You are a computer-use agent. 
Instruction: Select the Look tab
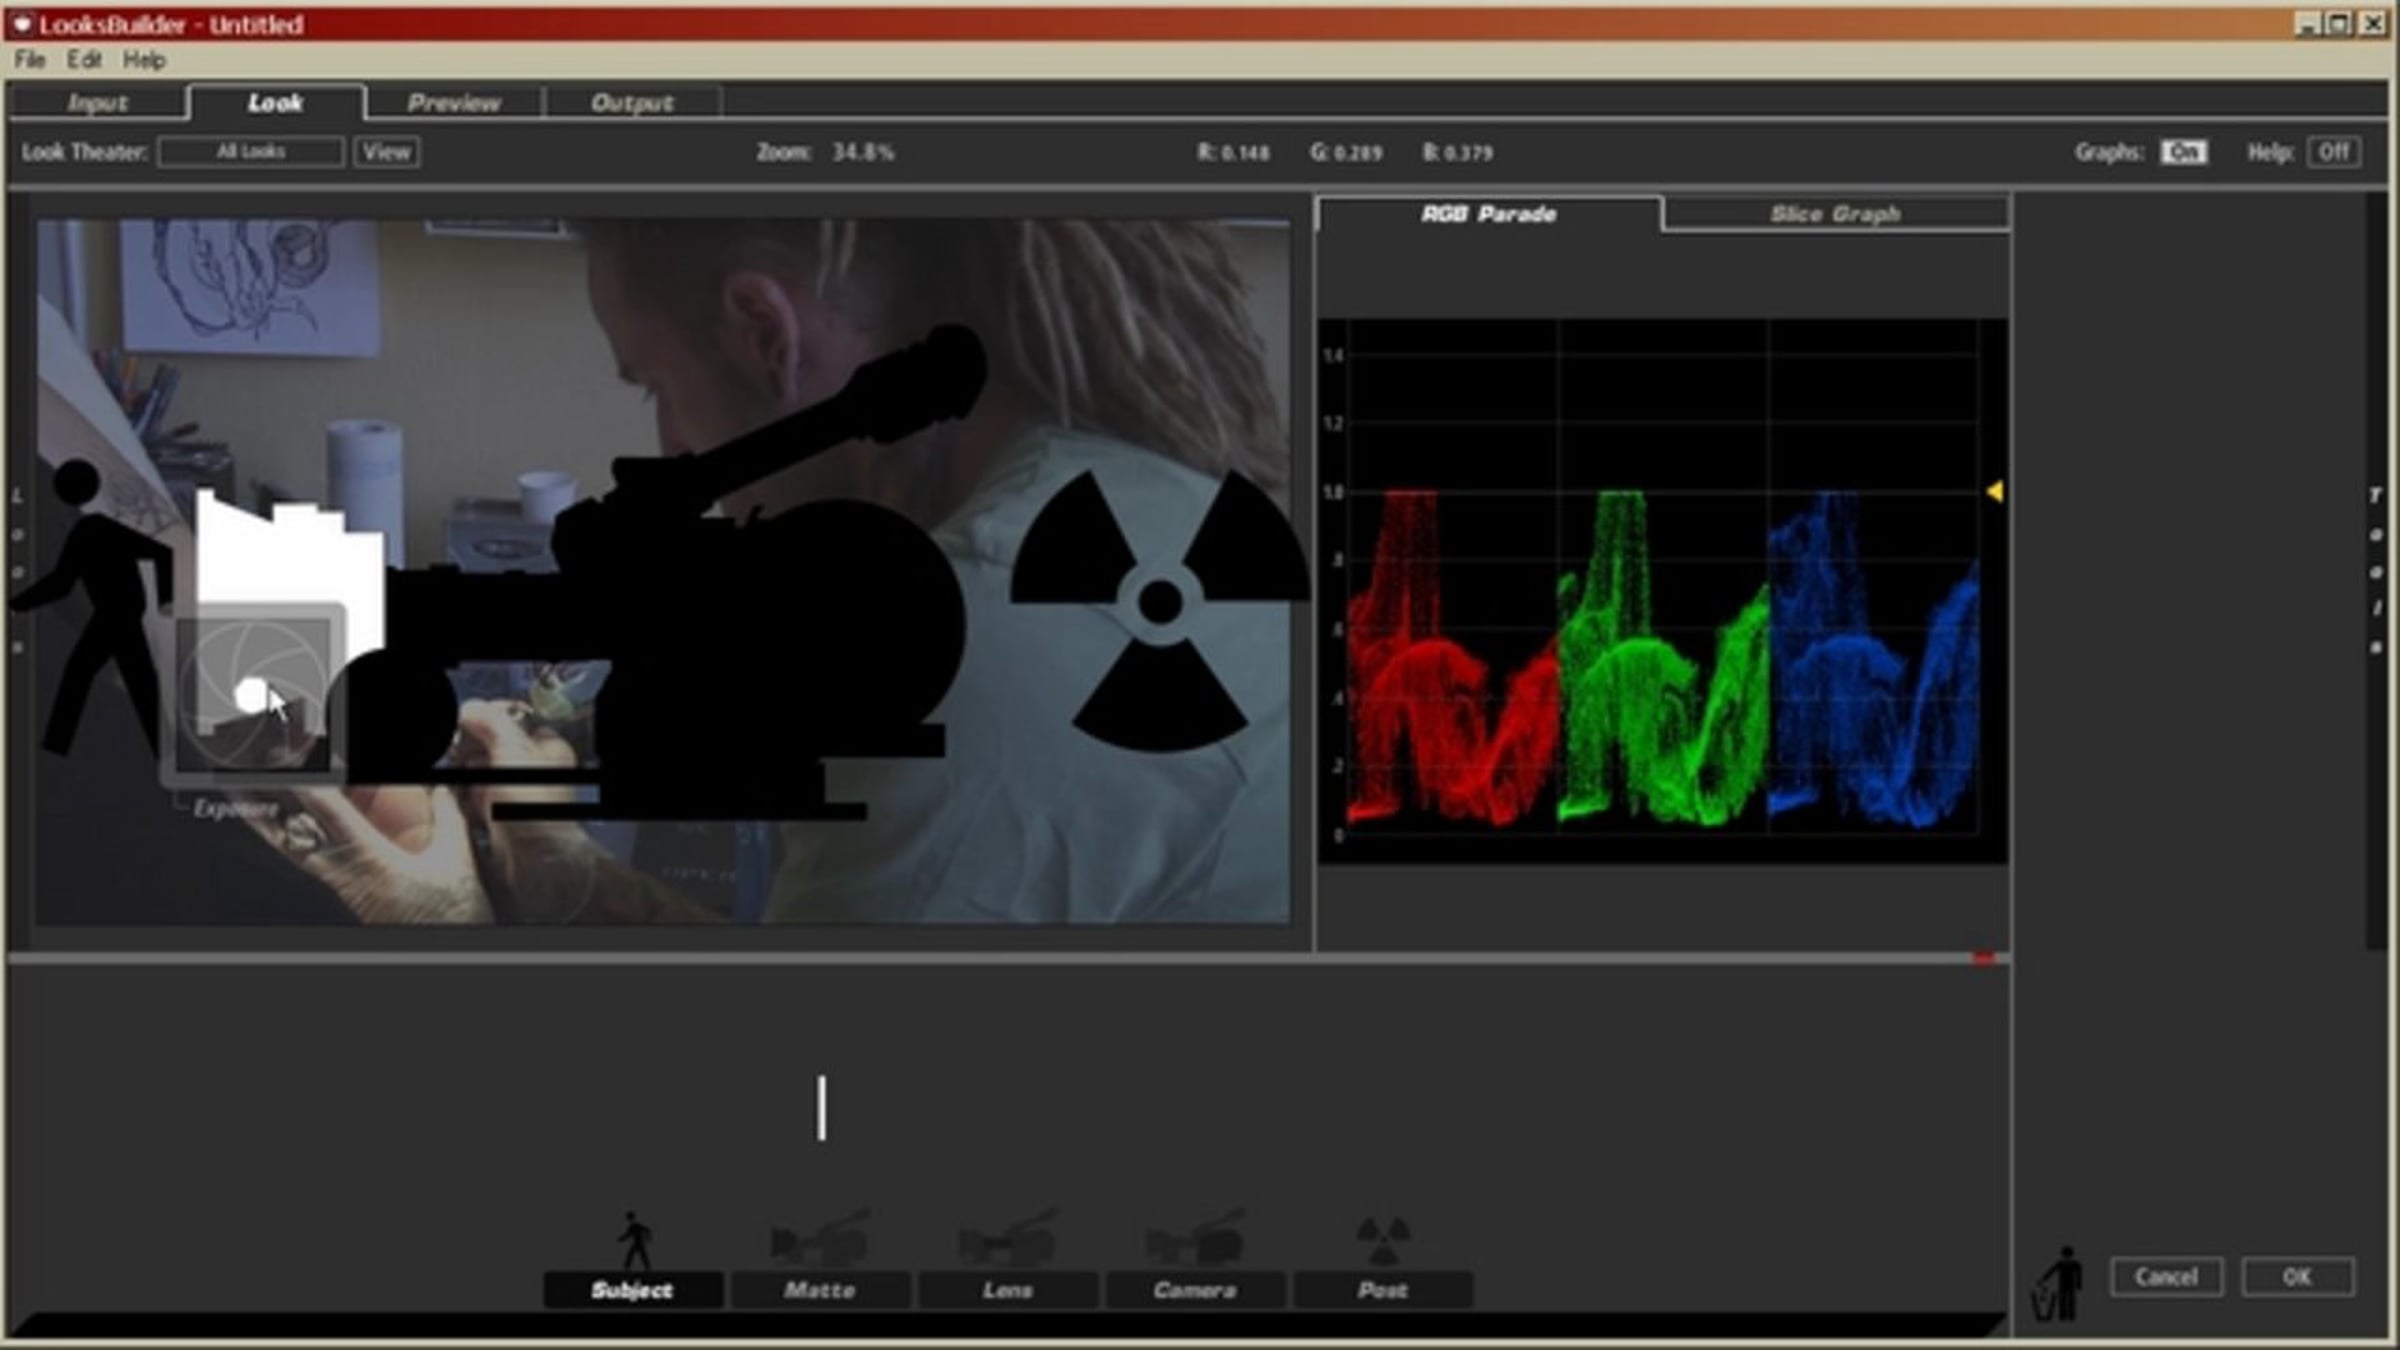click(276, 103)
